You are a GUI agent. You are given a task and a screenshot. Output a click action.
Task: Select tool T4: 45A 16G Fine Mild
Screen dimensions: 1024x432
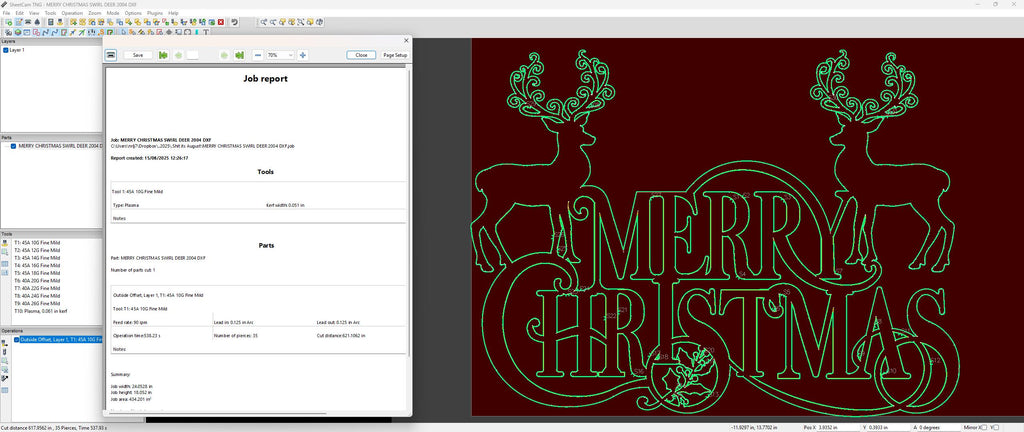[x=37, y=265]
